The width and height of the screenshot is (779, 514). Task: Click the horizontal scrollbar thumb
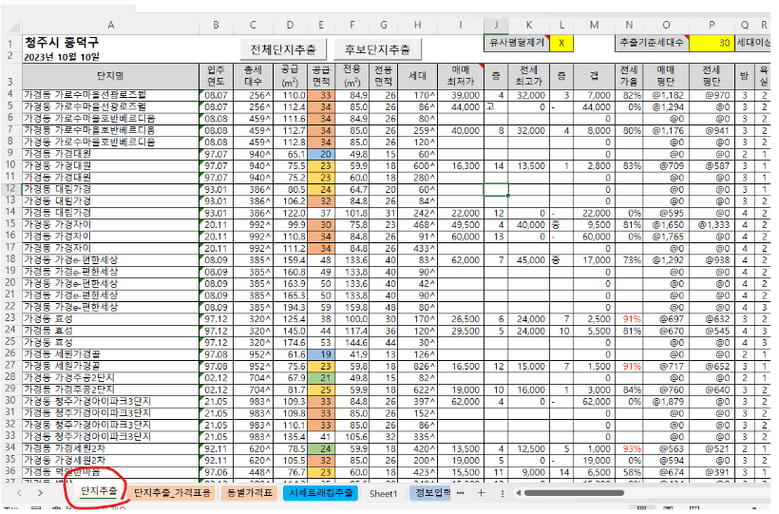click(x=574, y=493)
